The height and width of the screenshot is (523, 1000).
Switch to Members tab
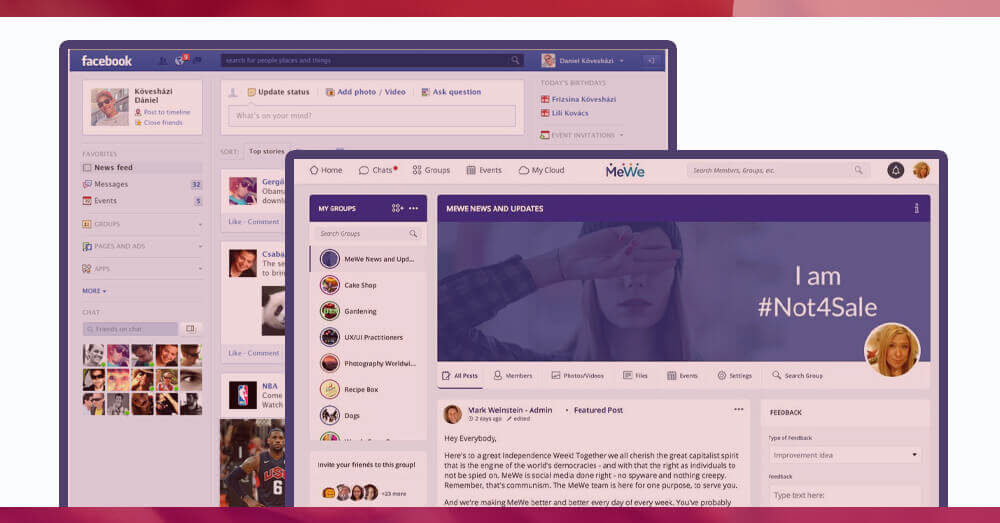(x=513, y=376)
